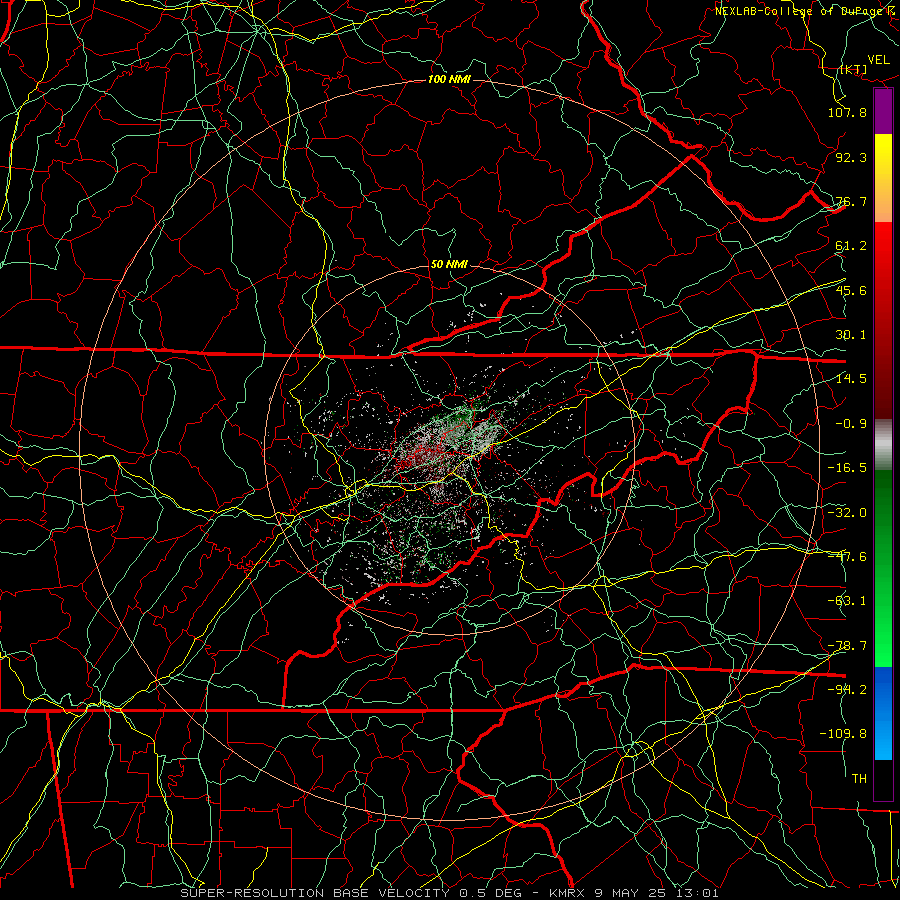Screen dimensions: 900x900
Task: Click the 50 NMI range ring label
Action: pos(449,264)
